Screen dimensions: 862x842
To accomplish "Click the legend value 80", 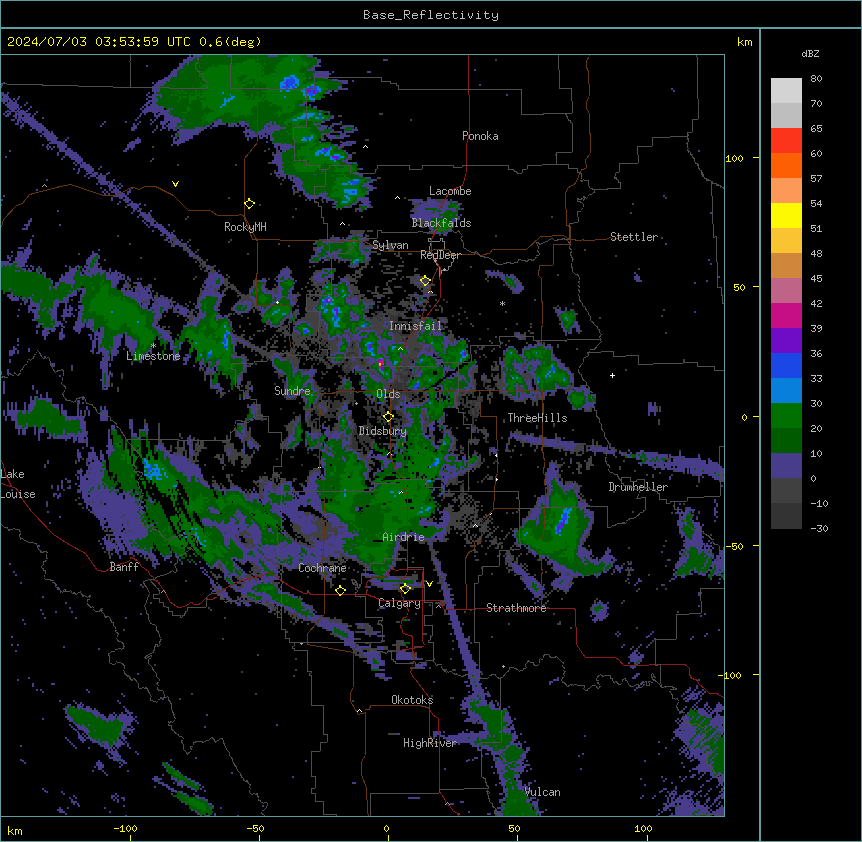I will click(816, 79).
